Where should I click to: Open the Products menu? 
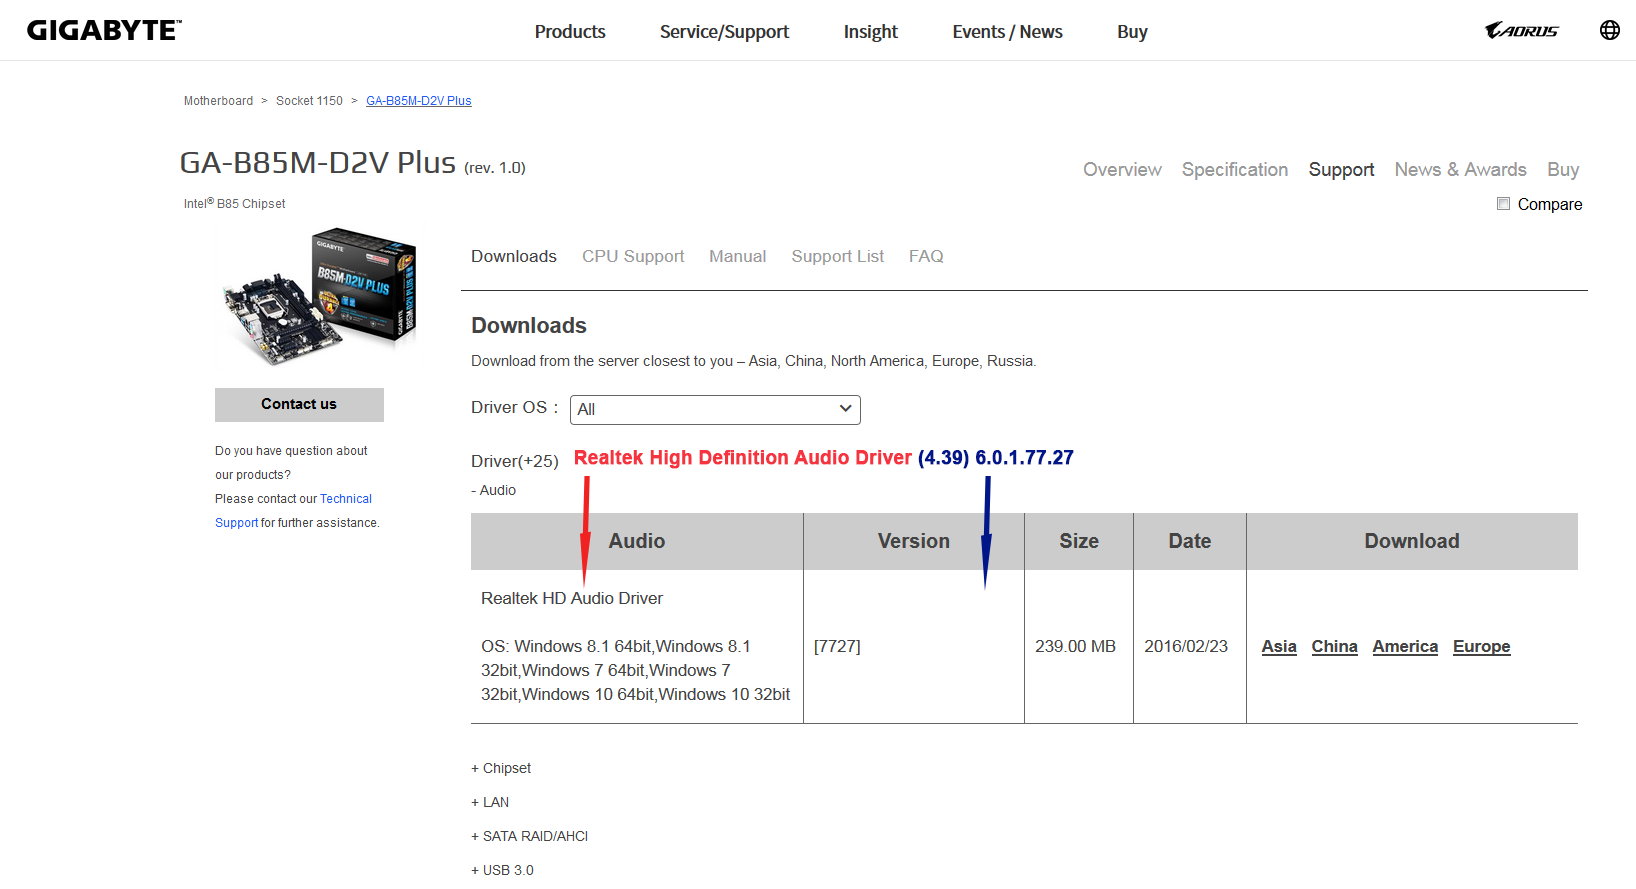click(x=570, y=32)
